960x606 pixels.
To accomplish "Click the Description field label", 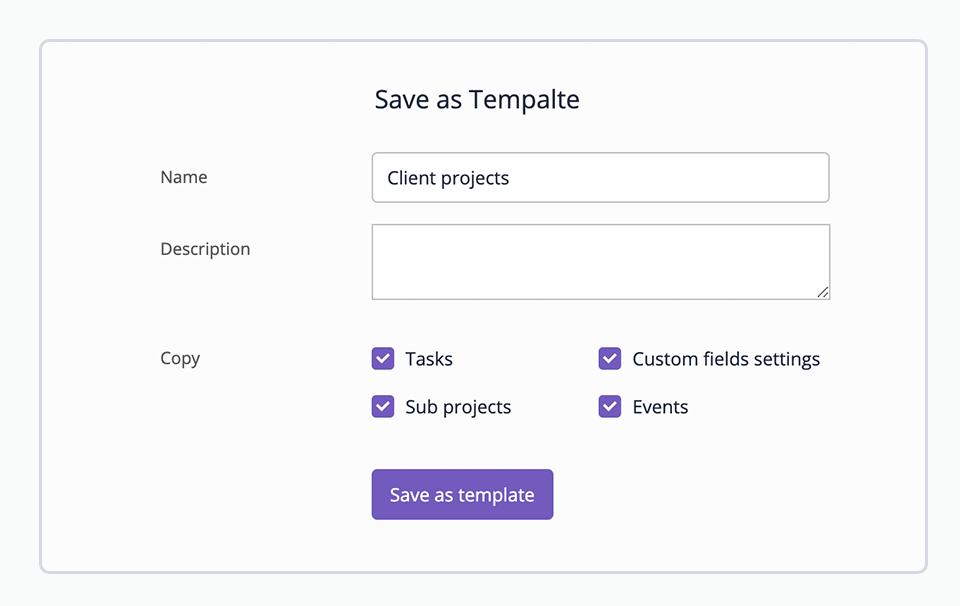I will coord(205,249).
